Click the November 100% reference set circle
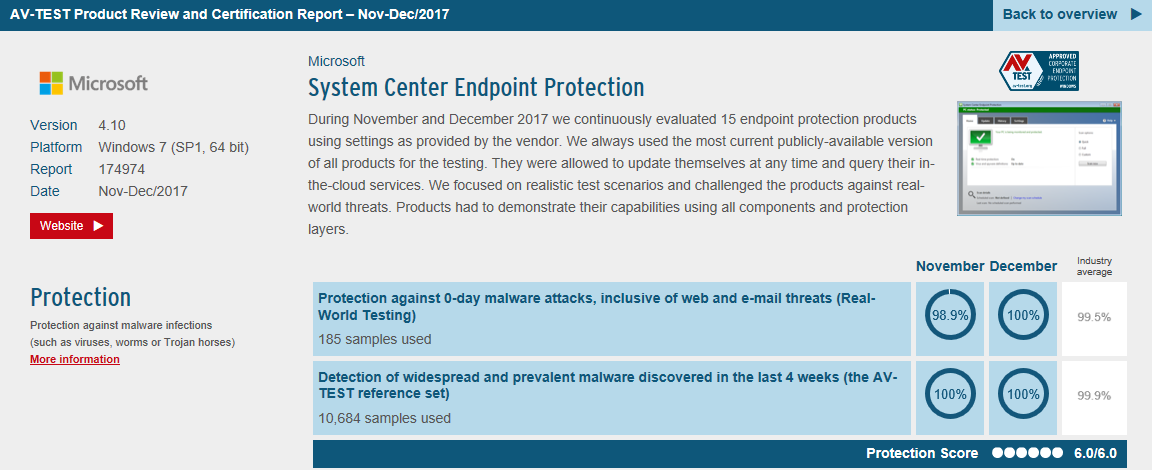 pyautogui.click(x=946, y=394)
